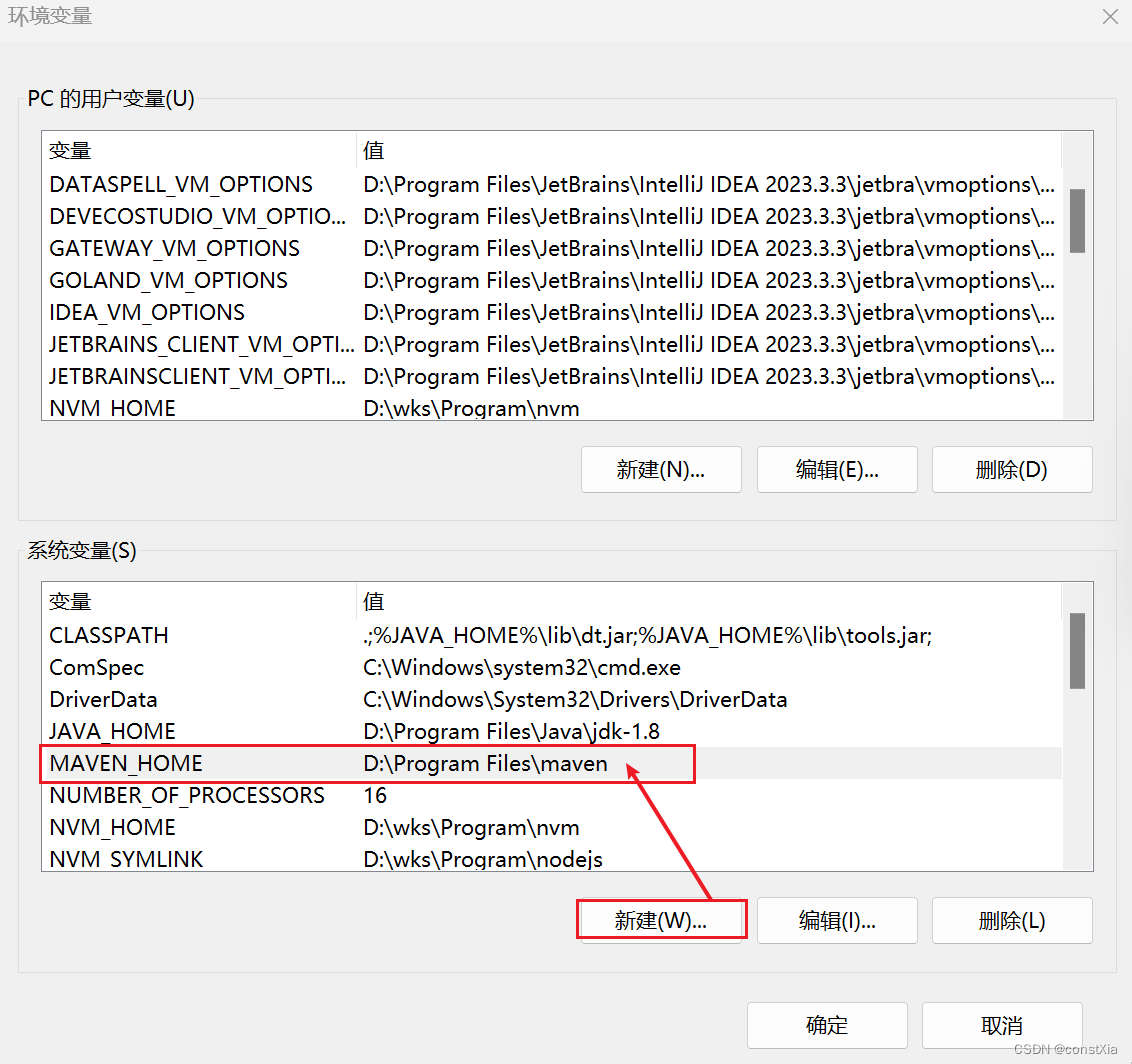Screen dimensions: 1132x1064
Task: Click the value C:\Windows\System32\Drivers\DriverData
Action: point(575,699)
